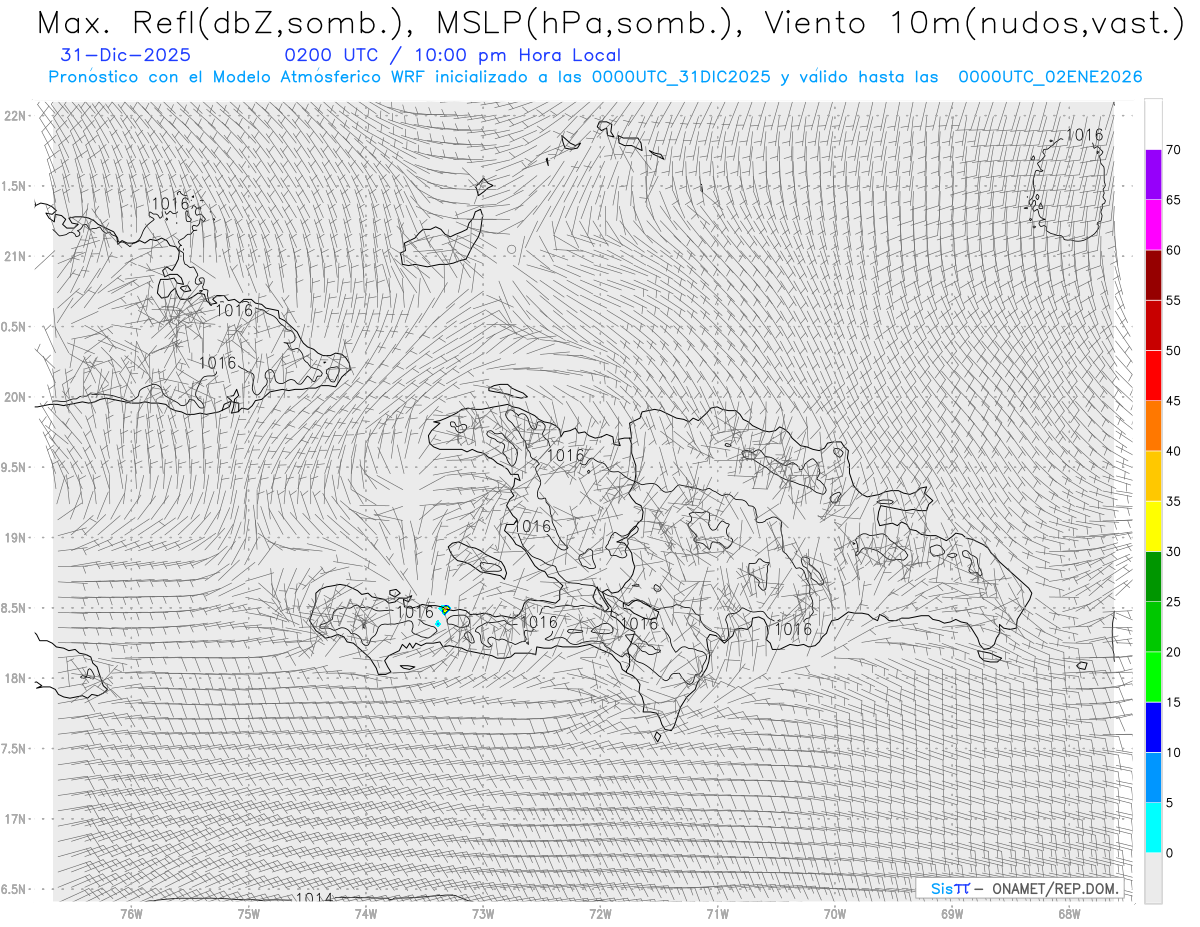Click the light blue 5-10 dBZ colorbar segment
This screenshot has height=927, width=1200.
tap(1153, 777)
